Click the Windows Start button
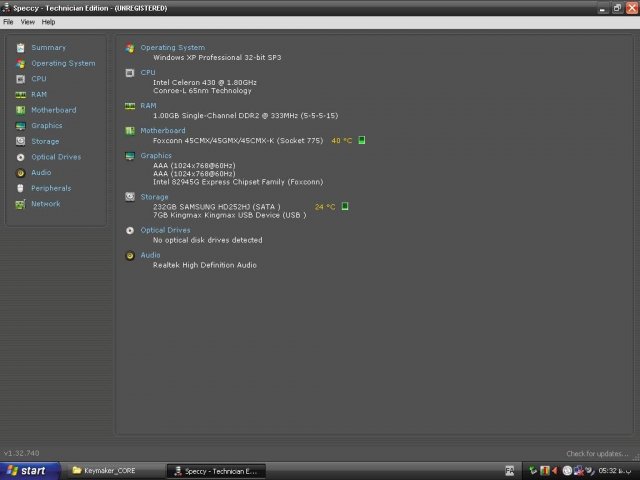Viewport: 640px width, 480px height. coord(27,470)
